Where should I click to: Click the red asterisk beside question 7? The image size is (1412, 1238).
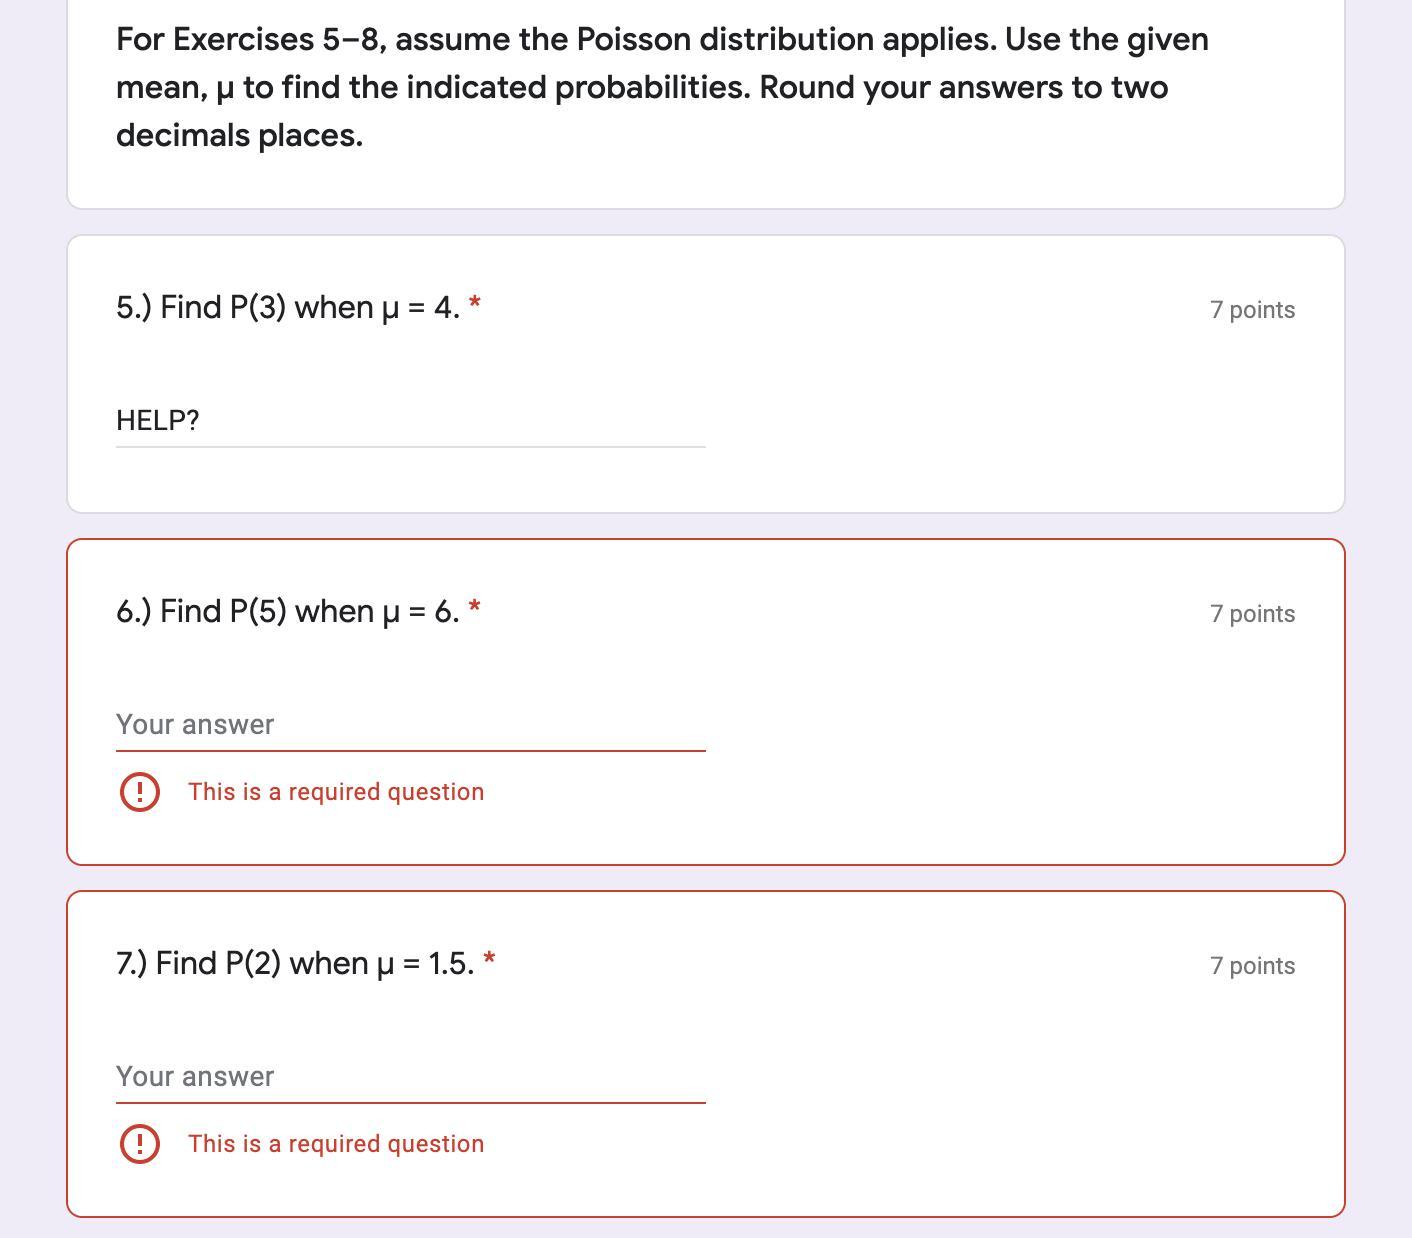(489, 959)
